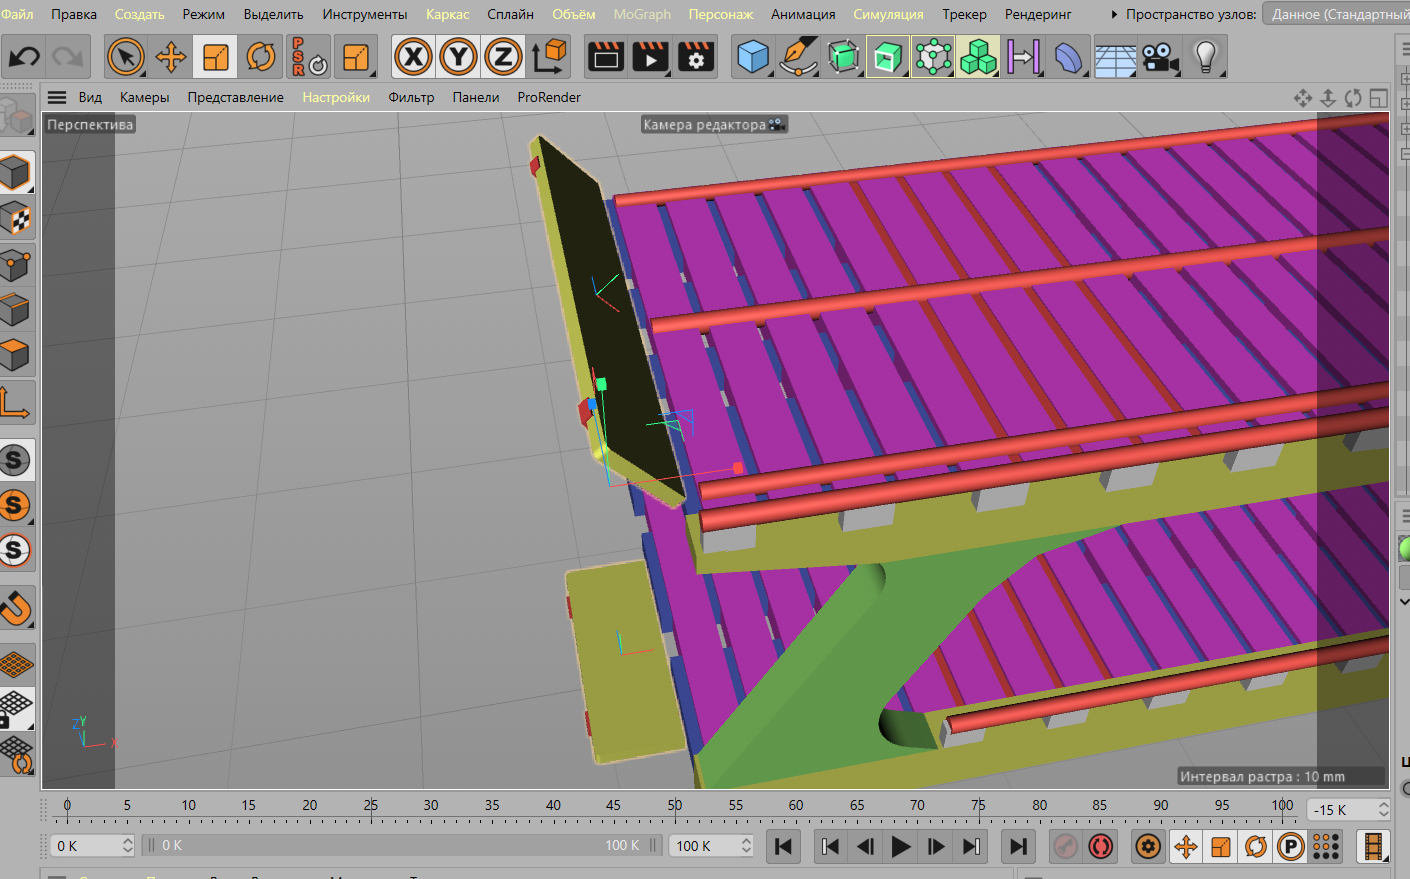Toggle Y axis lock
The height and width of the screenshot is (879, 1410).
pyautogui.click(x=458, y=57)
